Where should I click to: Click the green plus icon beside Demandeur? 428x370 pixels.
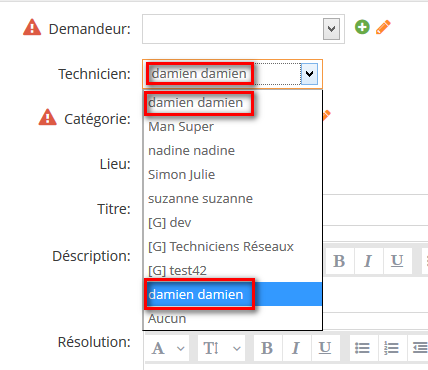pos(362,27)
